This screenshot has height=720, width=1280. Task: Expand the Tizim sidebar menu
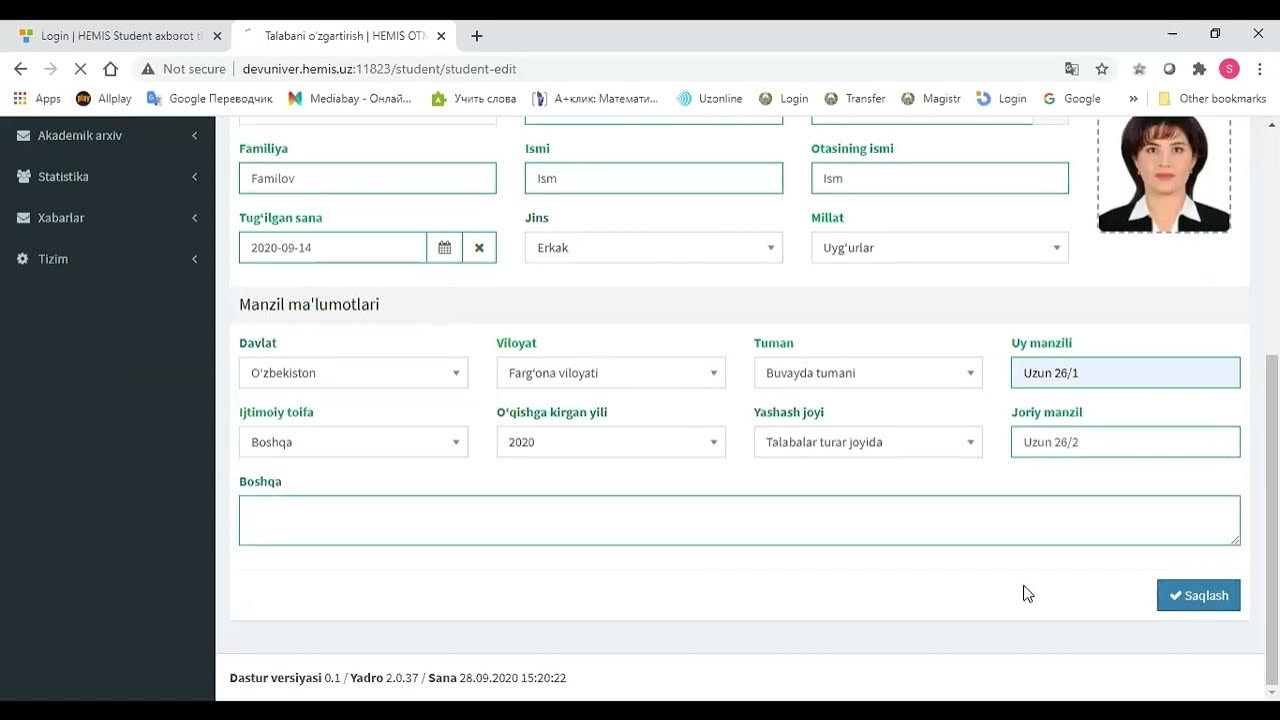point(195,258)
